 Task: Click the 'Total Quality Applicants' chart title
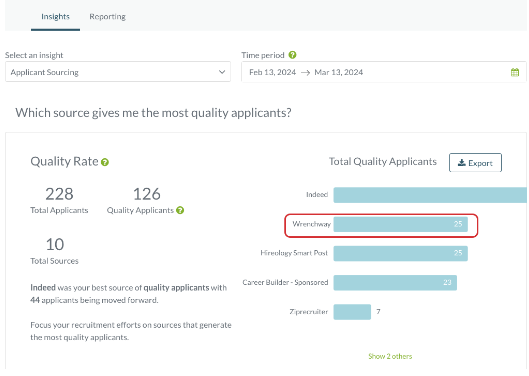383,162
